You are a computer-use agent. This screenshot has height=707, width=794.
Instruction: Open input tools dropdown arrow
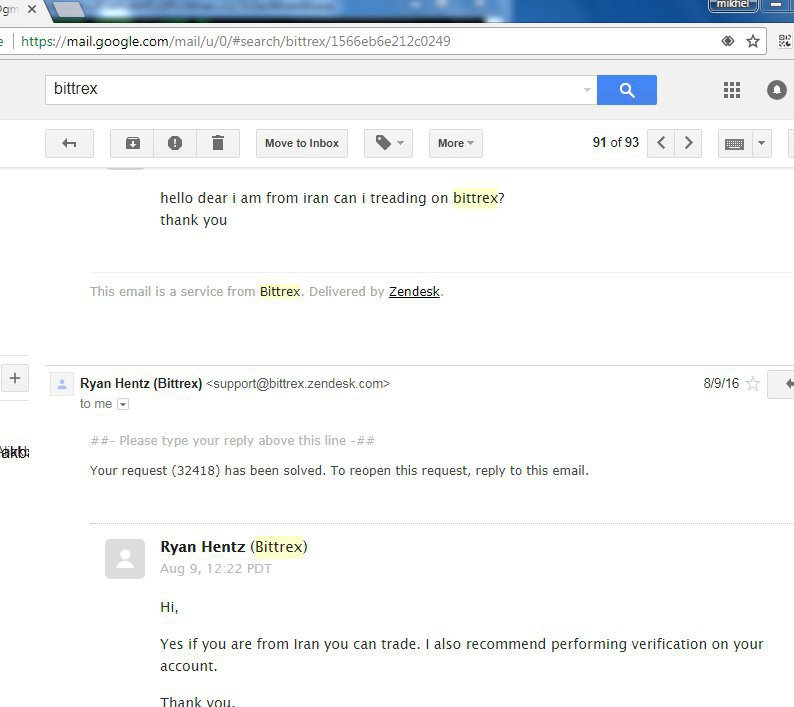pyautogui.click(x=762, y=143)
